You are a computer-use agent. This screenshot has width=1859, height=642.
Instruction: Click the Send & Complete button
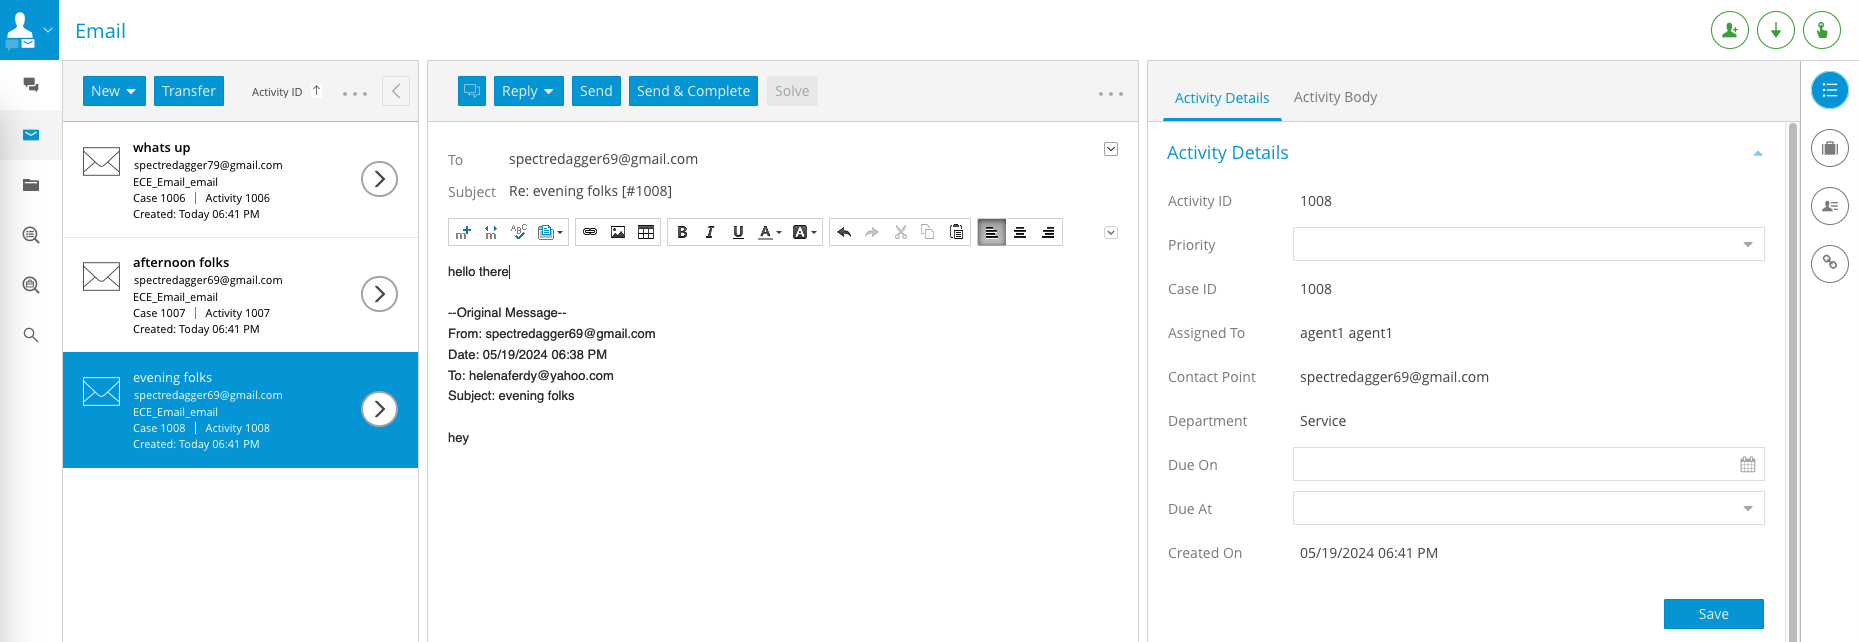tap(693, 91)
